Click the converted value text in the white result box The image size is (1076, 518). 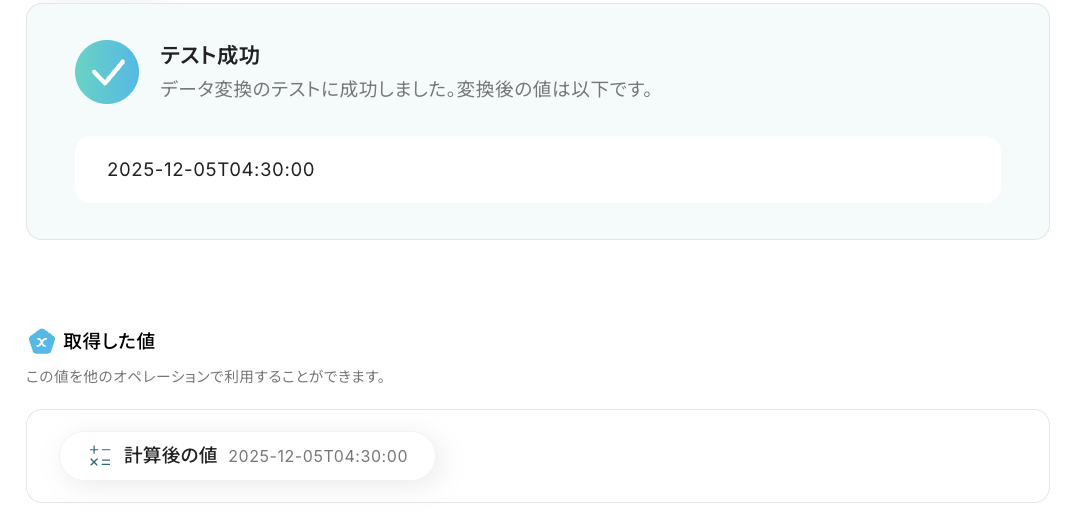tap(211, 170)
